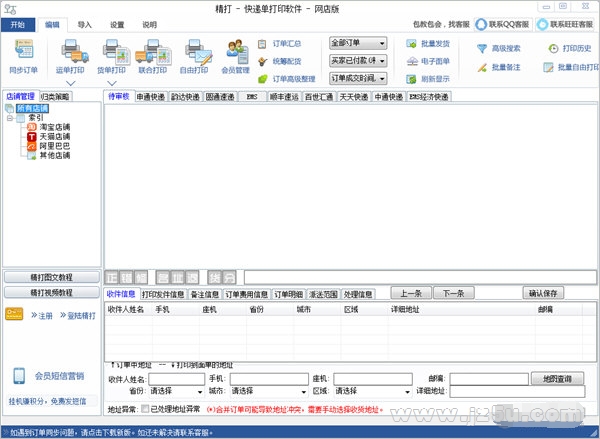Open 会员管理 member management
Screen dimensions: 600x439
click(x=236, y=54)
